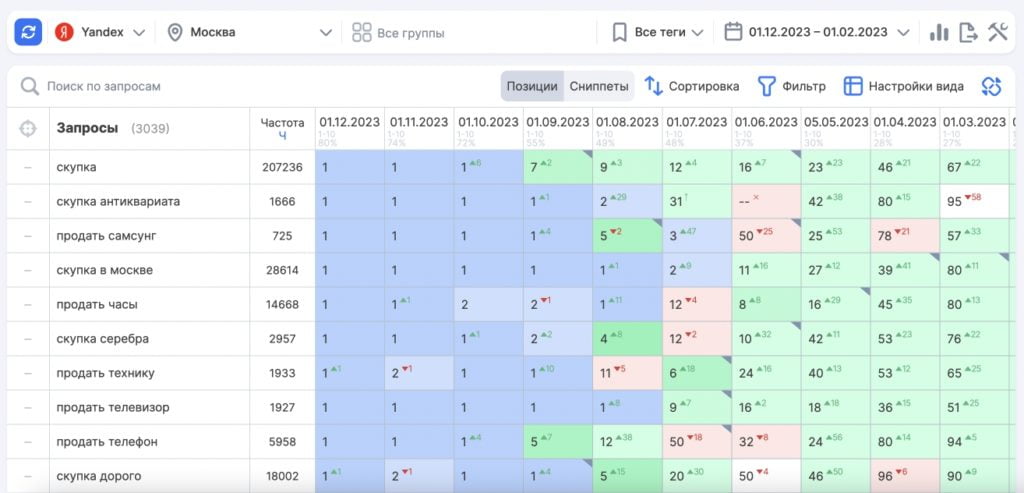This screenshot has height=493, width=1024.
Task: Open the Все теги dropdown
Action: [658, 32]
